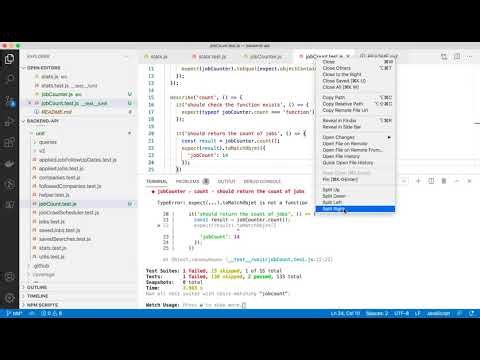Close jobCount.test.js in Open Editors list

pos(30,103)
